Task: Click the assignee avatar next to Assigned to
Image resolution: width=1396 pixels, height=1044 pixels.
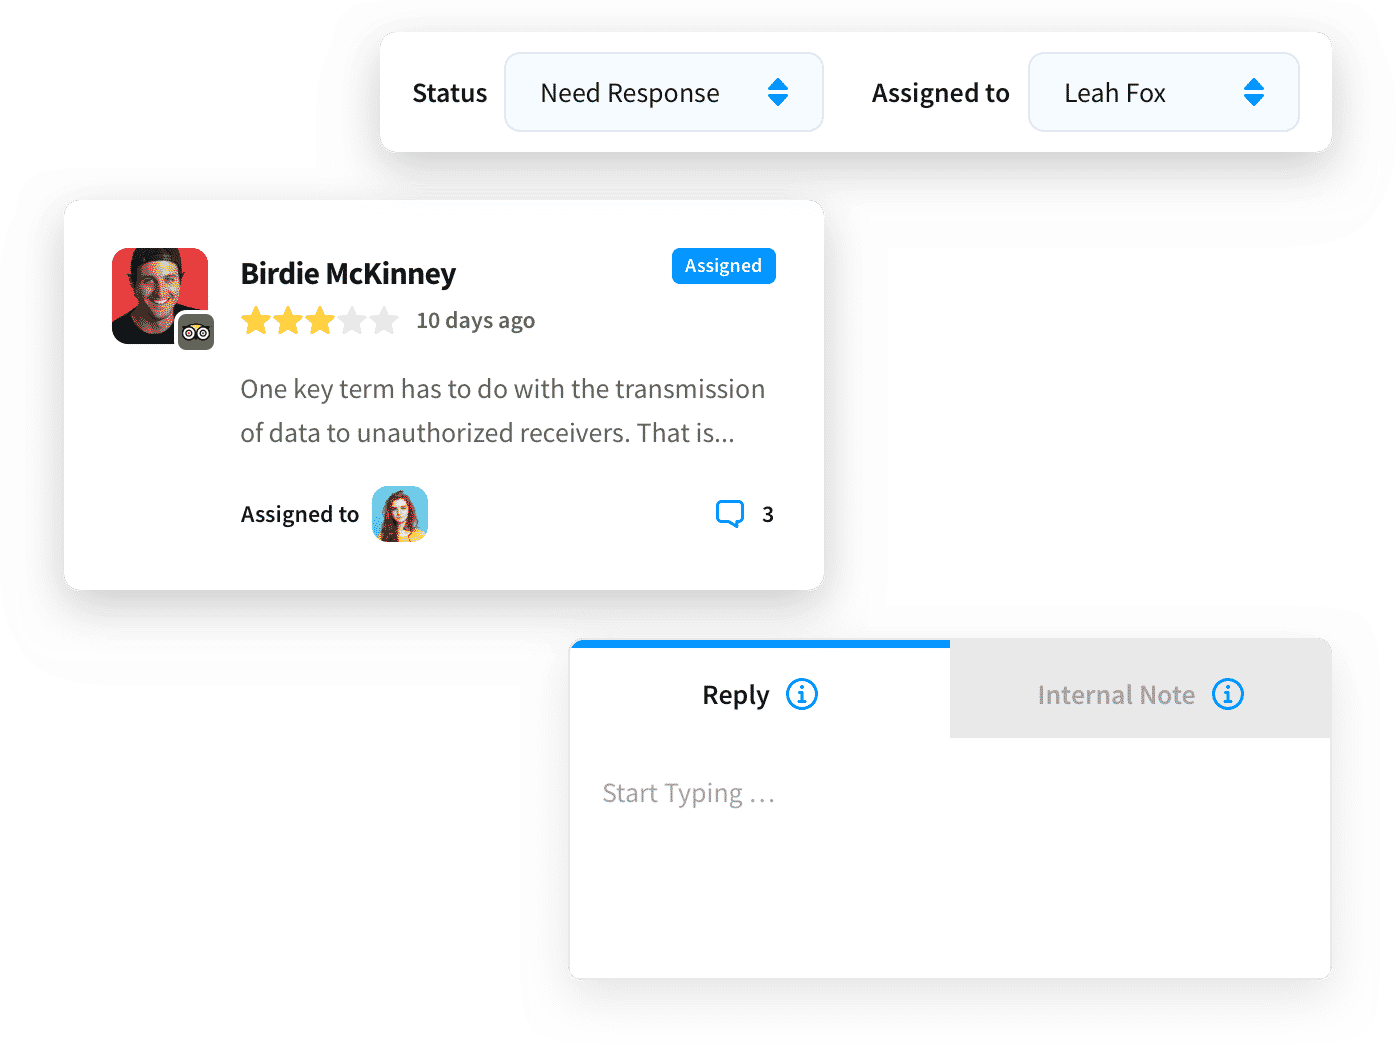Action: pyautogui.click(x=400, y=514)
